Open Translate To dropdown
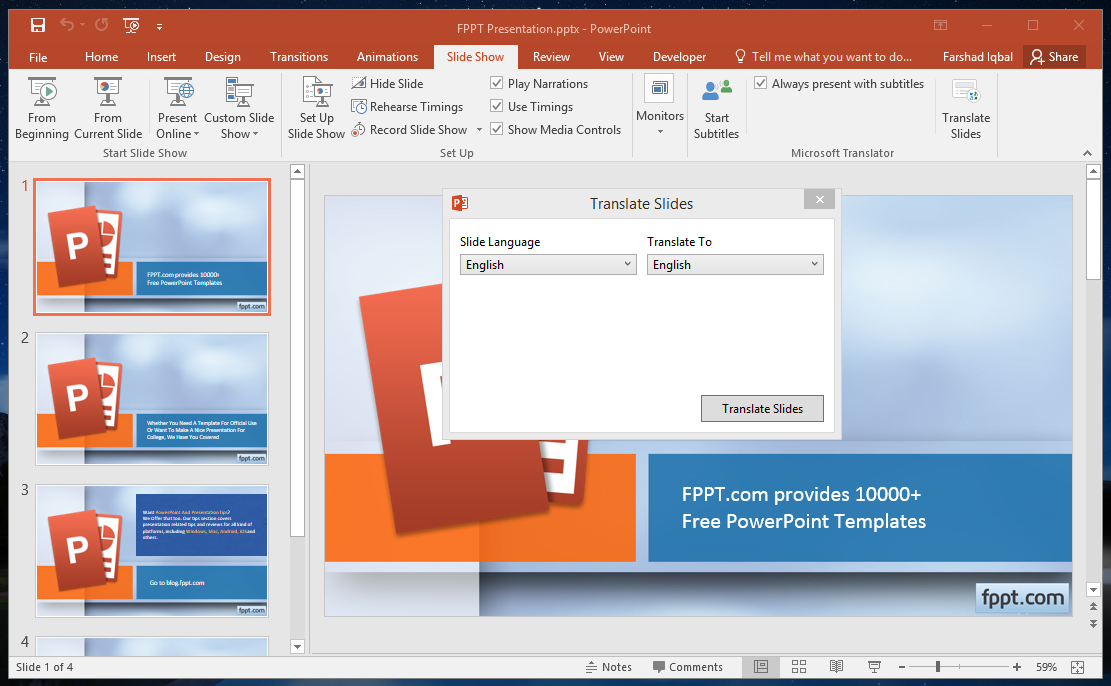Screen dimensions: 1111x686 (x=735, y=264)
